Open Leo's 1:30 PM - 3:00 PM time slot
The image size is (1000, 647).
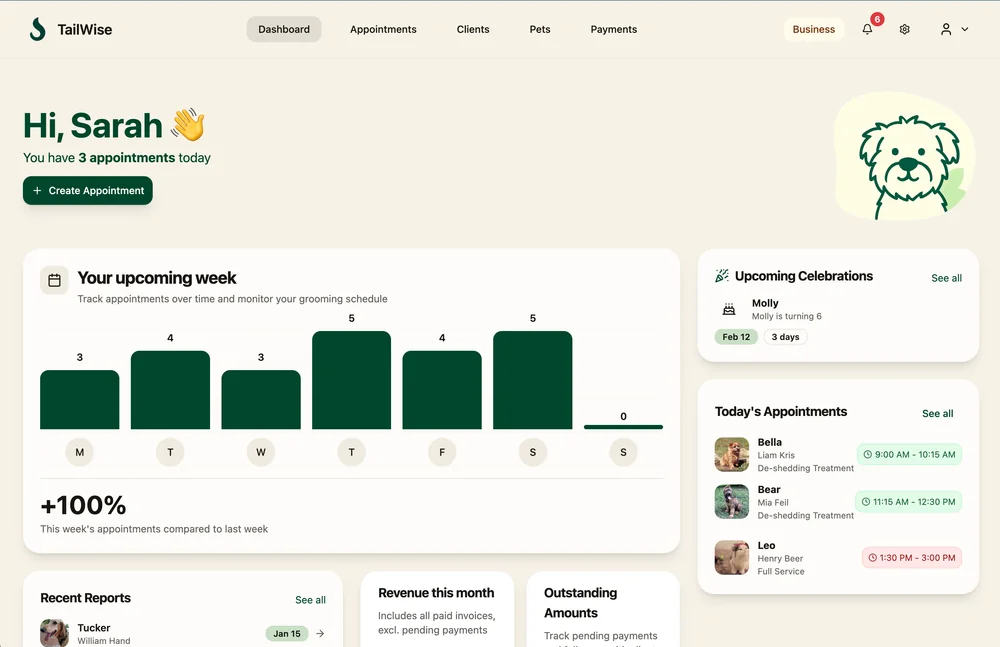pos(911,557)
